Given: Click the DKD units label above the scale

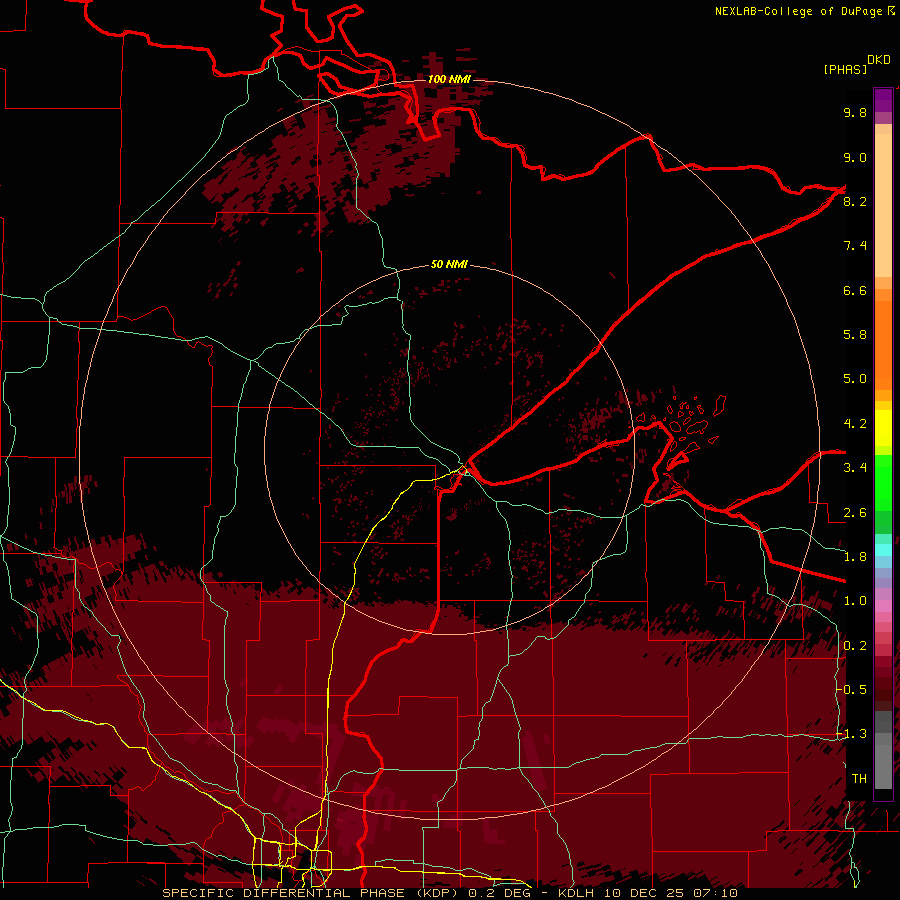Looking at the screenshot, I should click(x=879, y=60).
